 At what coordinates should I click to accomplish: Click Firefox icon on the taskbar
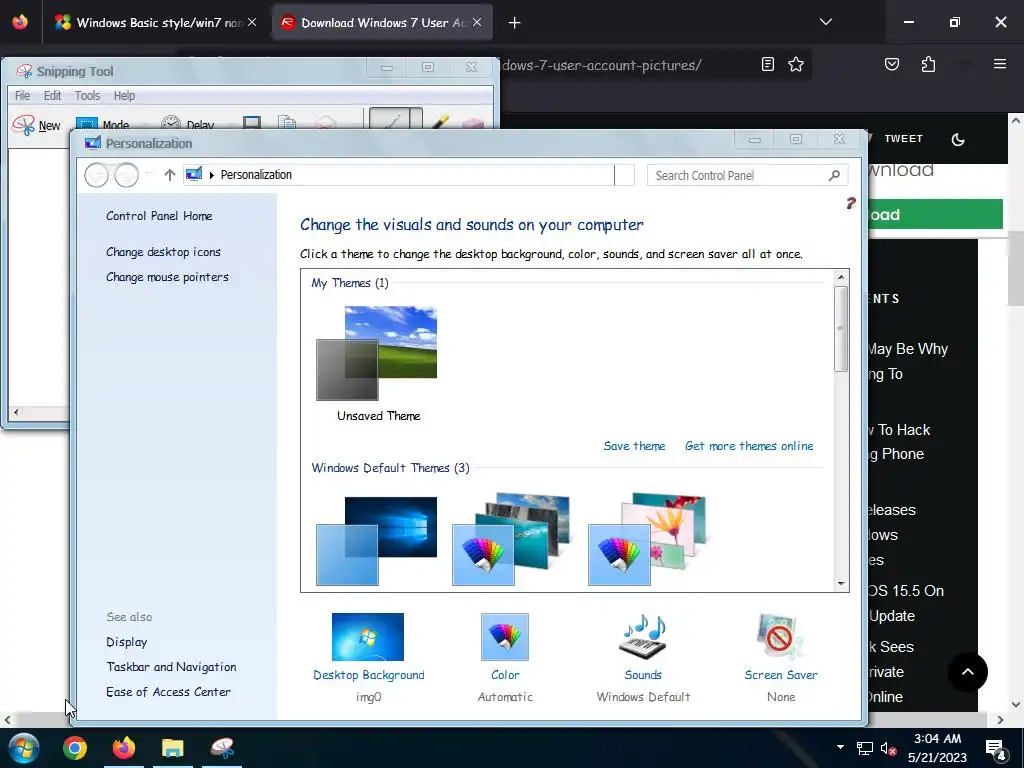[x=124, y=748]
